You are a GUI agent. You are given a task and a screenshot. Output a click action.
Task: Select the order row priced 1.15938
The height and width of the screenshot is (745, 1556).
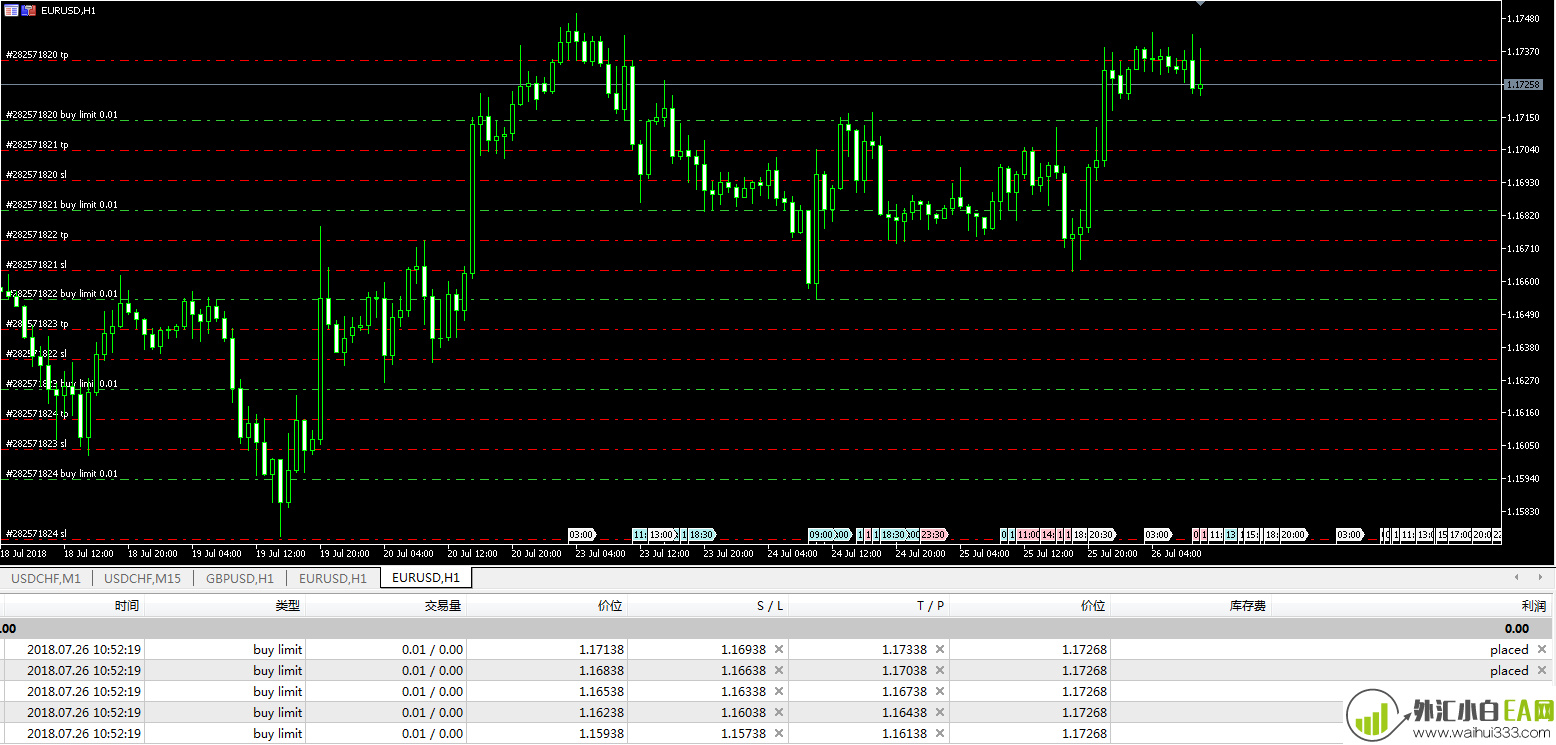(777, 733)
